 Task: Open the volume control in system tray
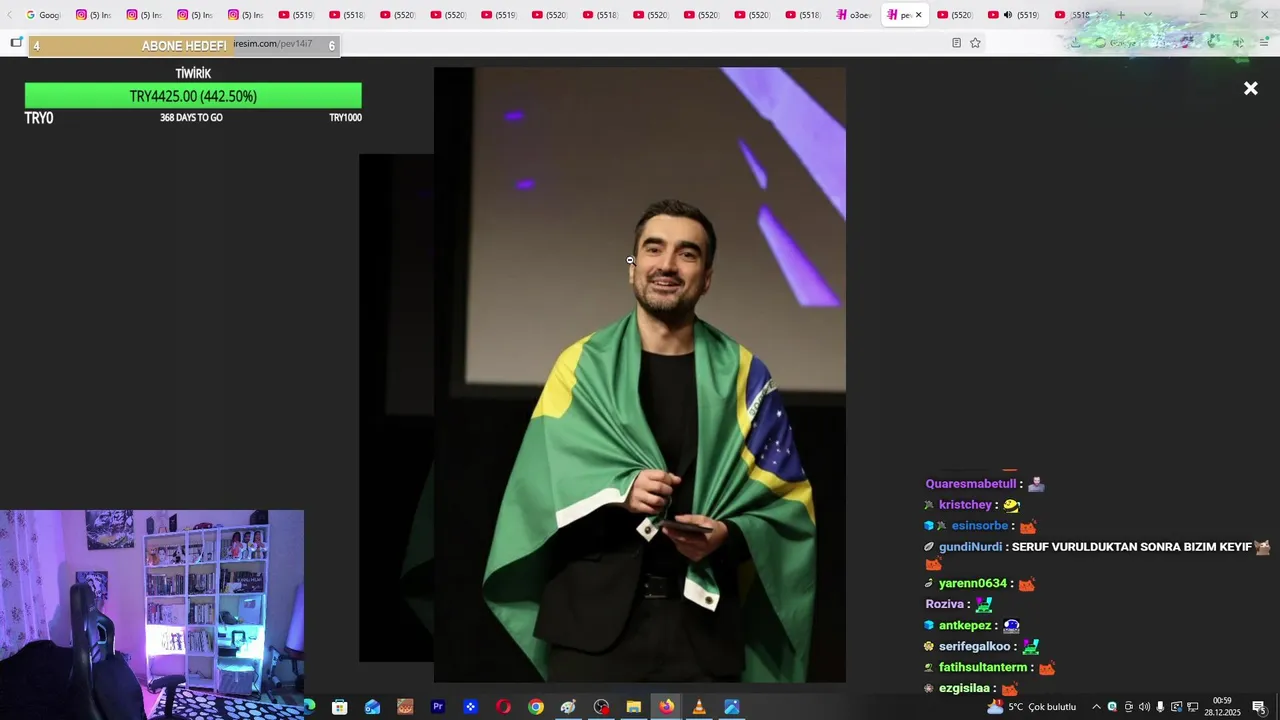coord(1144,707)
